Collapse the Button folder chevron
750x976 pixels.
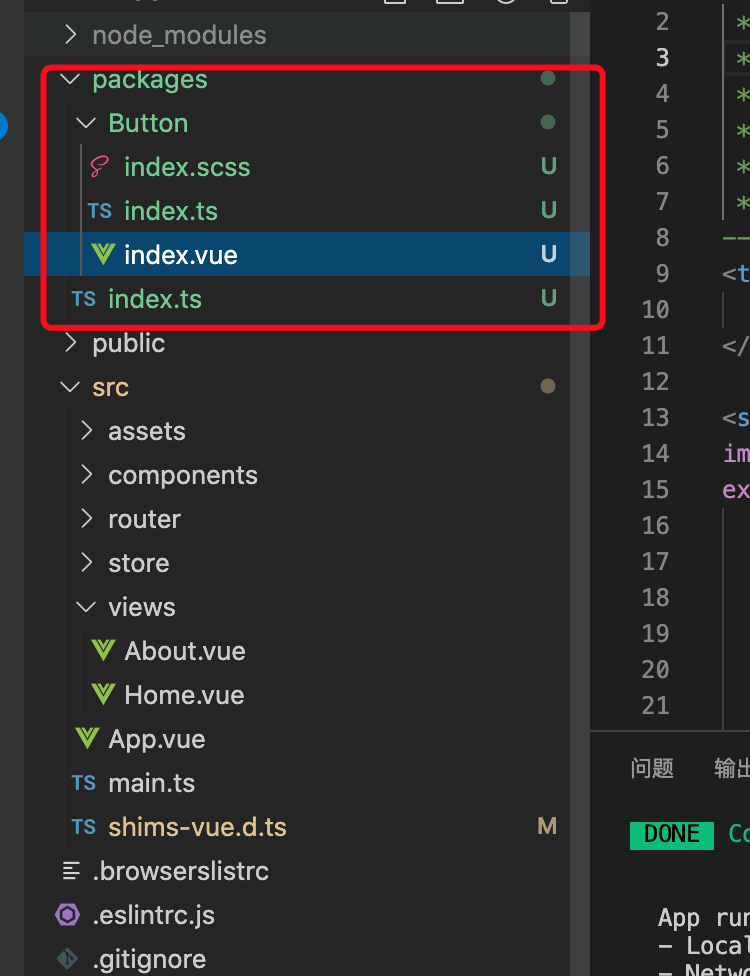click(86, 123)
